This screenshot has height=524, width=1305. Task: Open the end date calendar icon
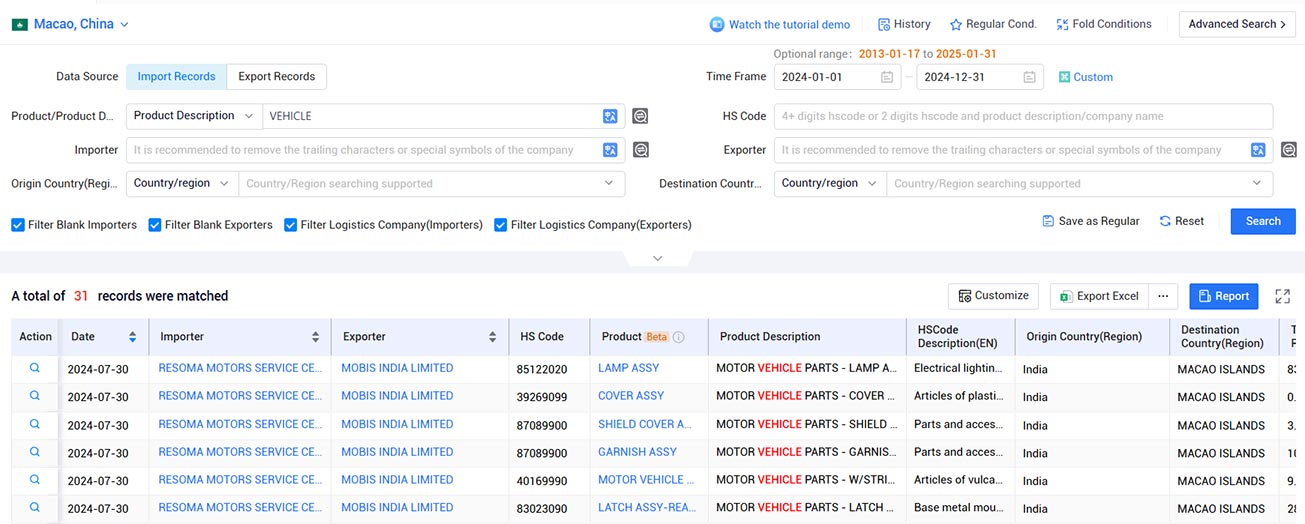1030,77
